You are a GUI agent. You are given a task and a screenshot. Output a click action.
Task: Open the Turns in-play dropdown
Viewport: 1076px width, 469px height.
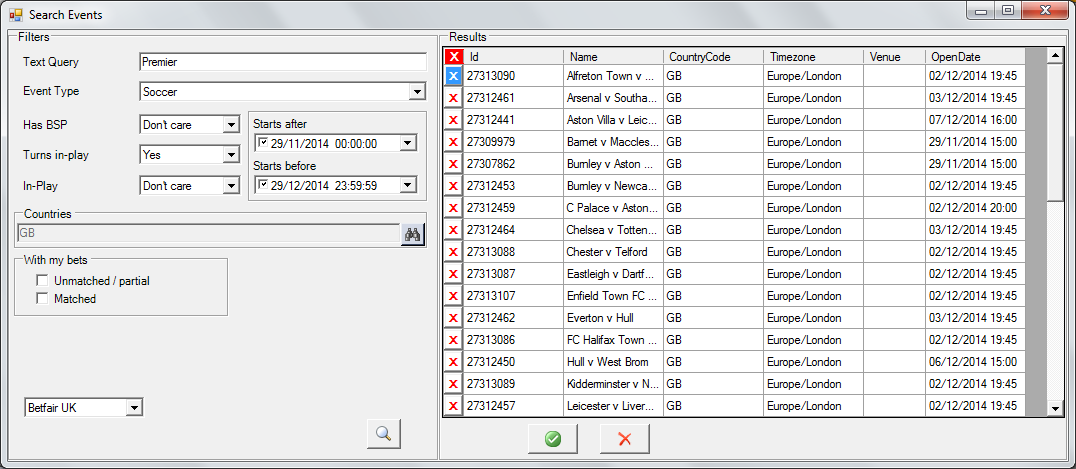point(231,155)
